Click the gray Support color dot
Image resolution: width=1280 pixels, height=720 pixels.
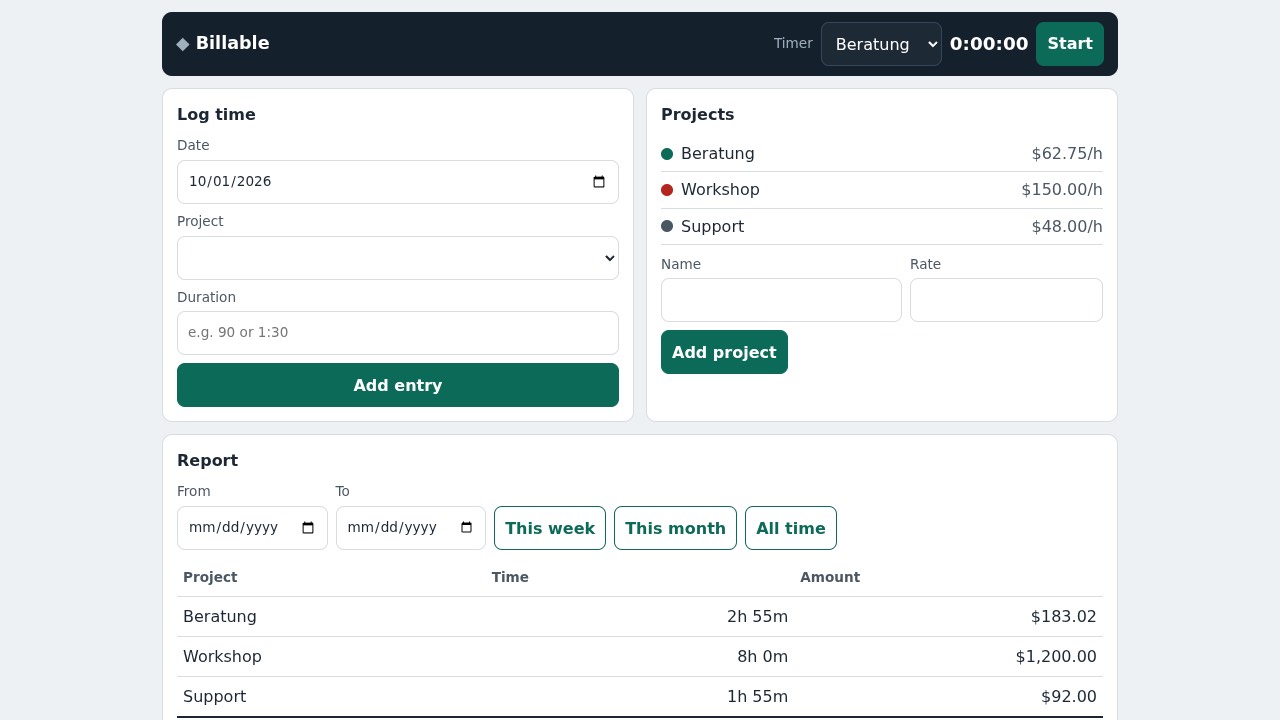667,227
